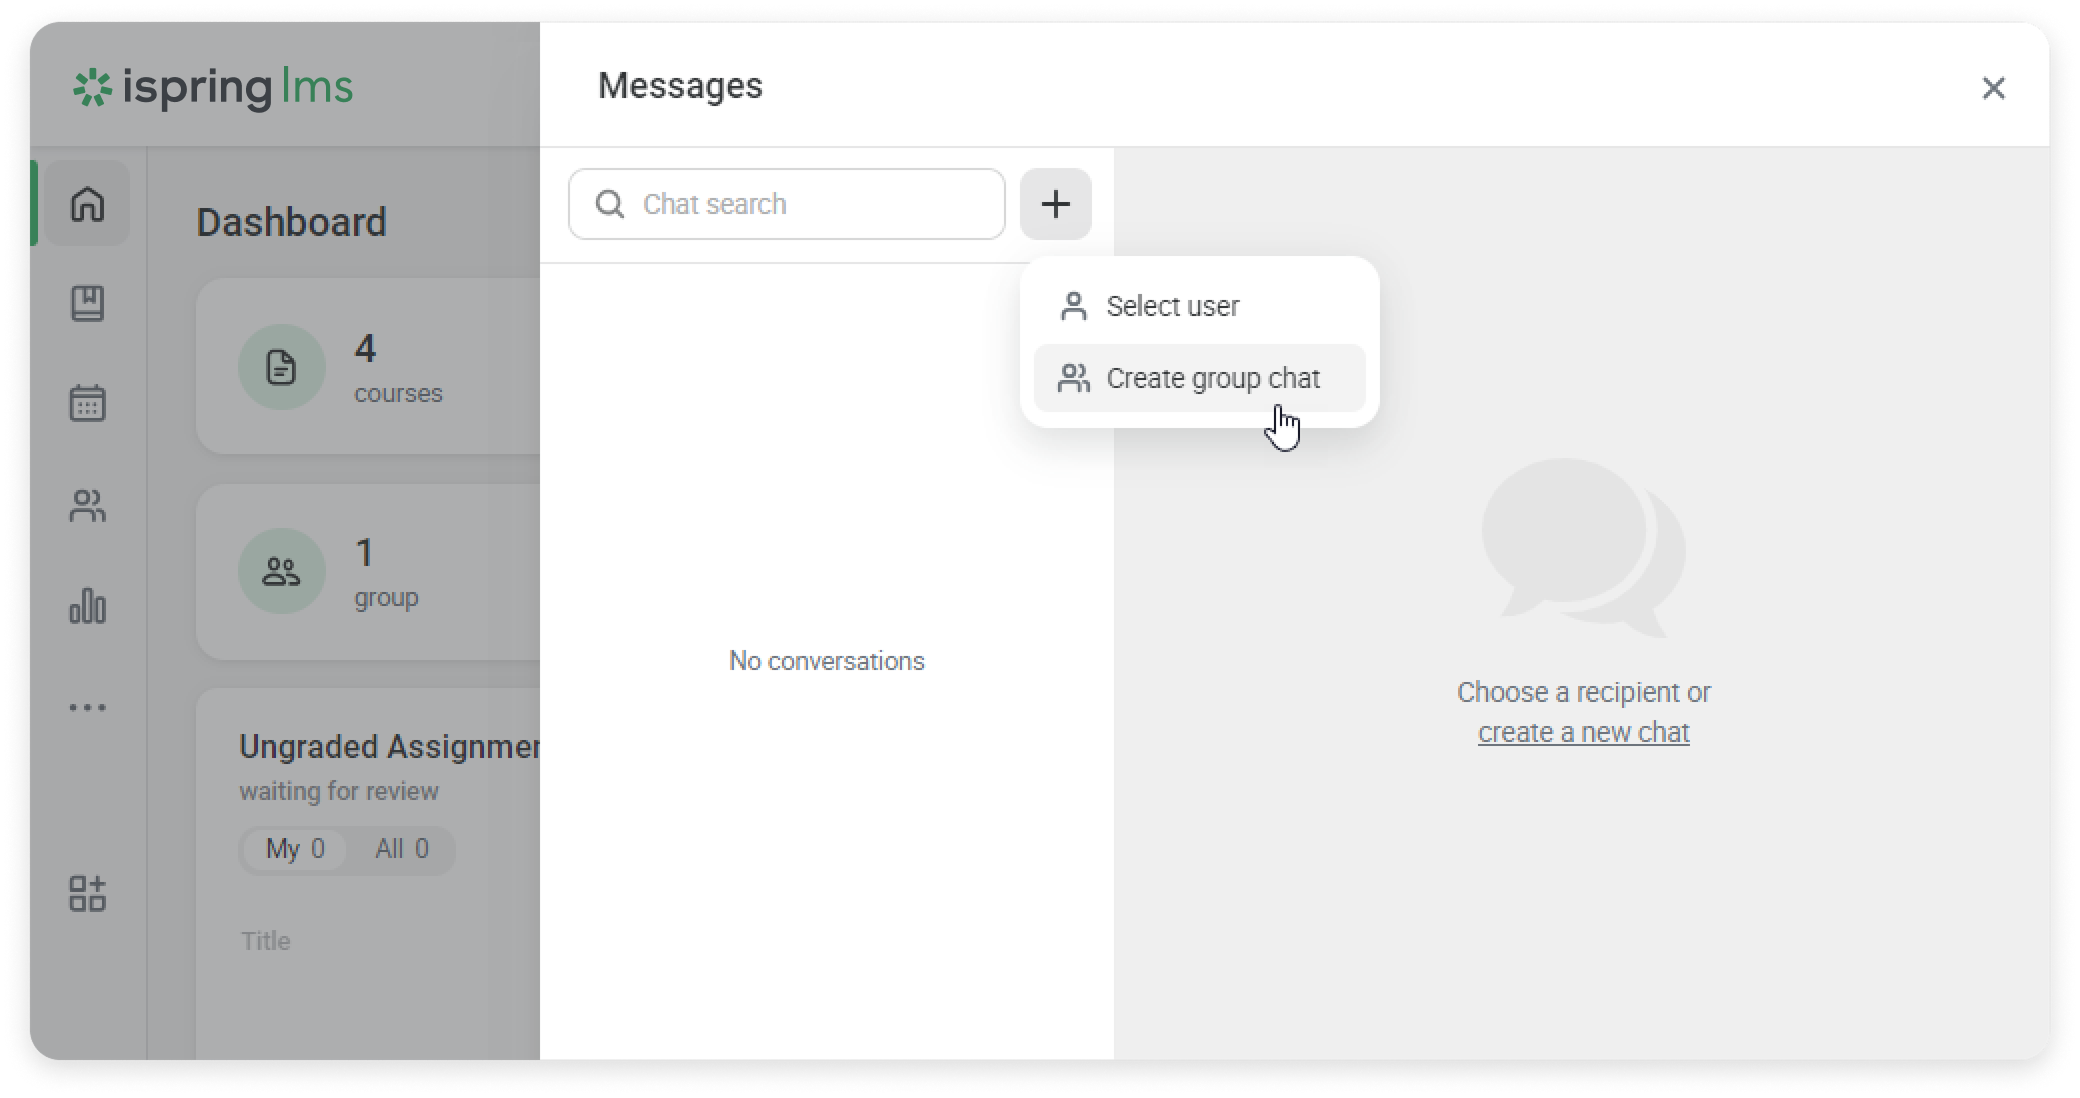Expand the three-dot More sidebar menu

87,708
